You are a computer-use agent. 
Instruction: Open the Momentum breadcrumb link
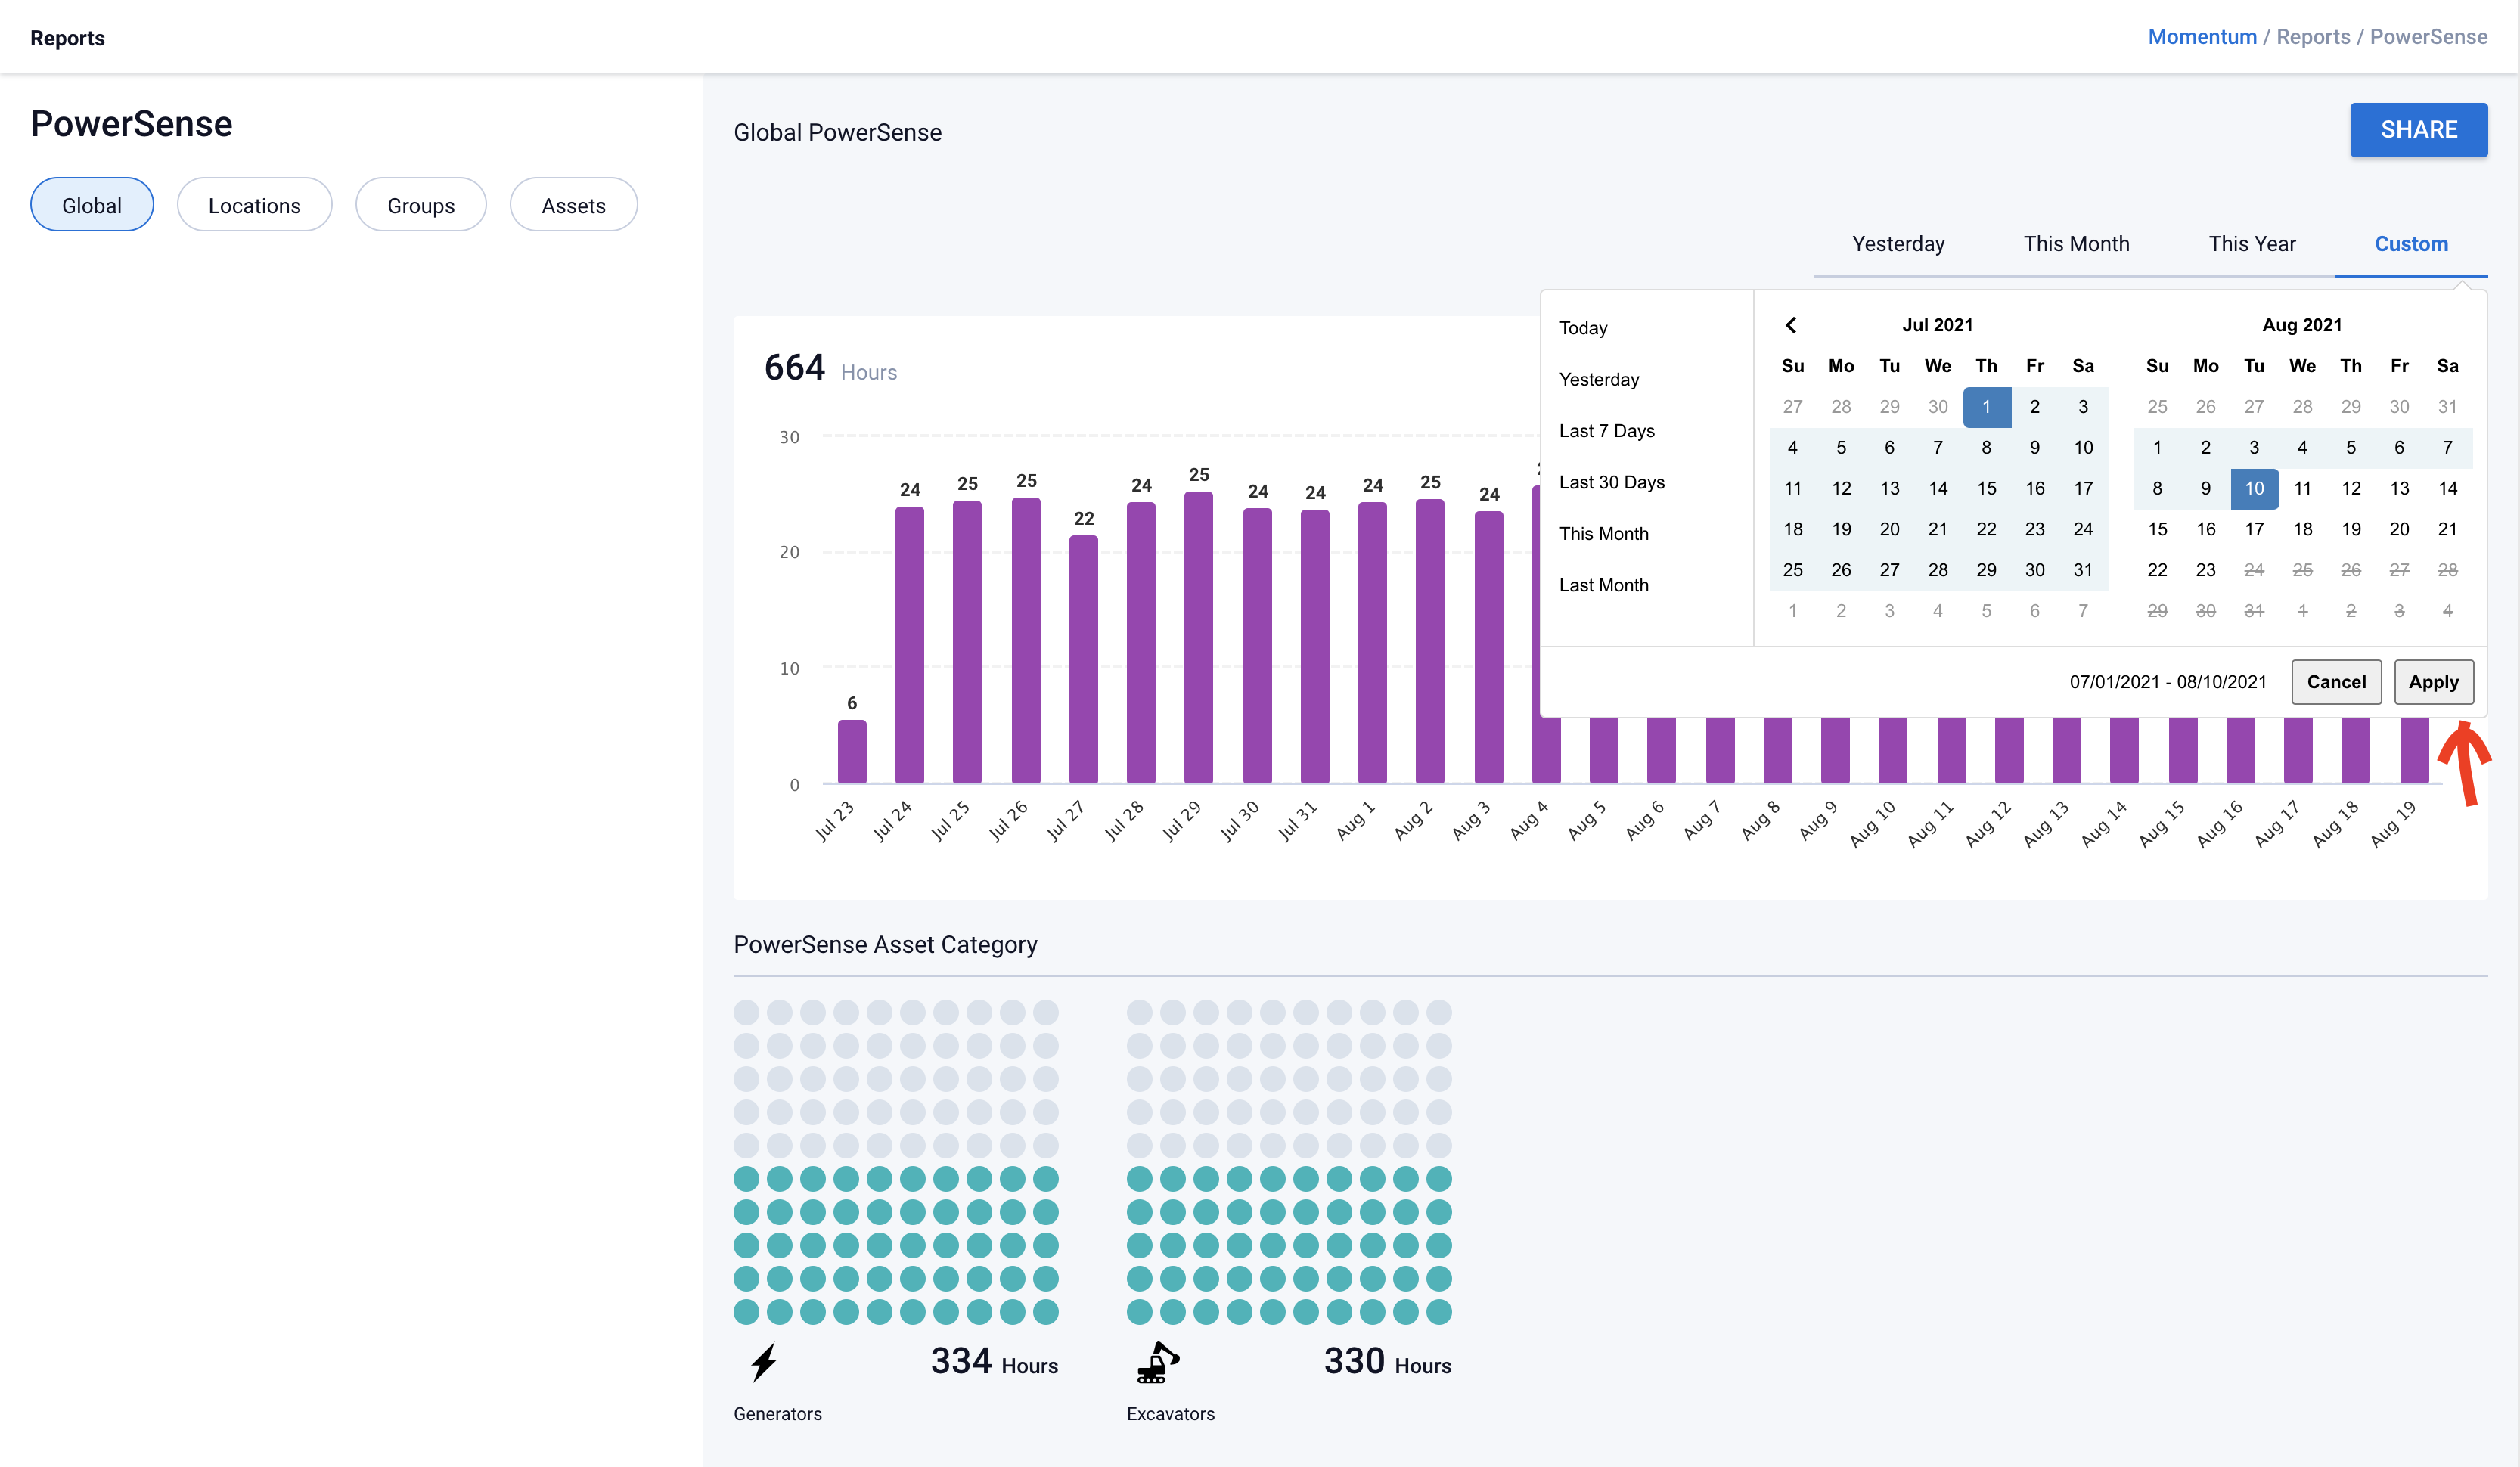point(2202,37)
